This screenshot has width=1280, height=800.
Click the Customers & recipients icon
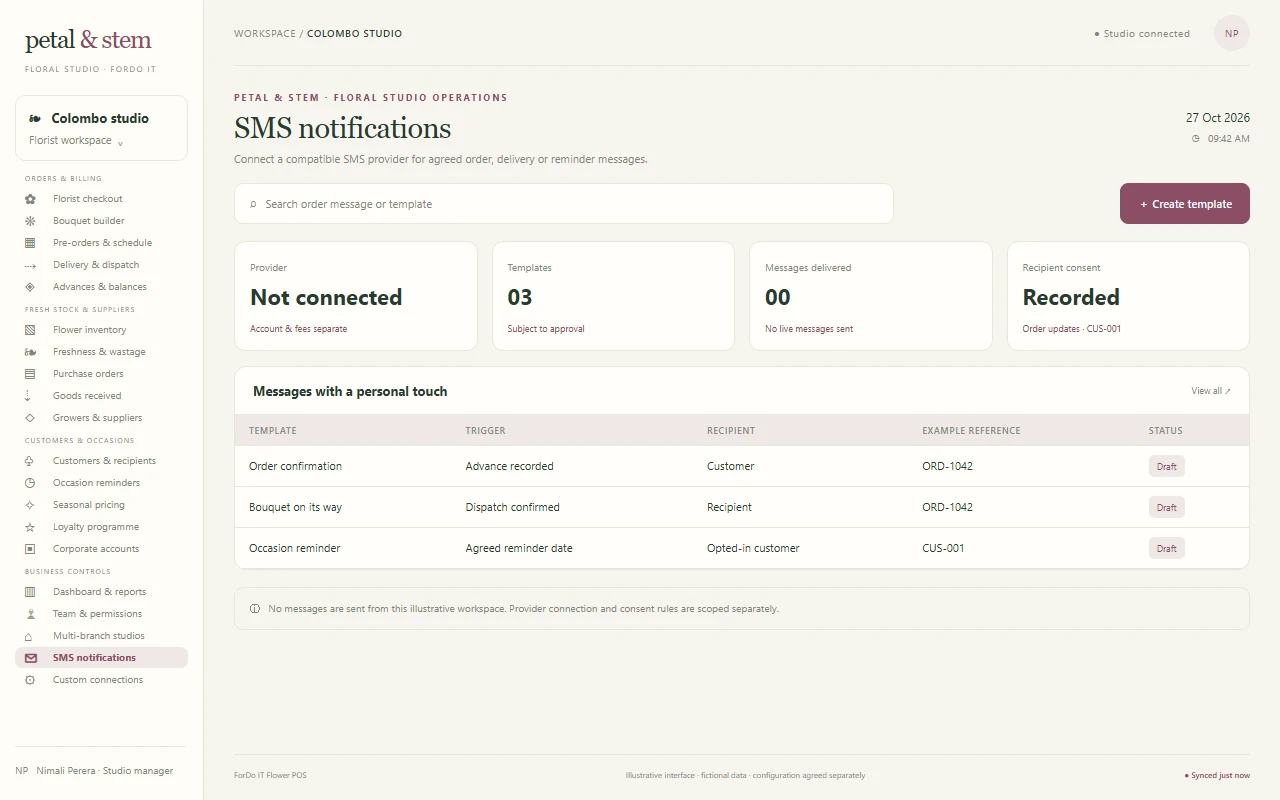click(x=30, y=461)
